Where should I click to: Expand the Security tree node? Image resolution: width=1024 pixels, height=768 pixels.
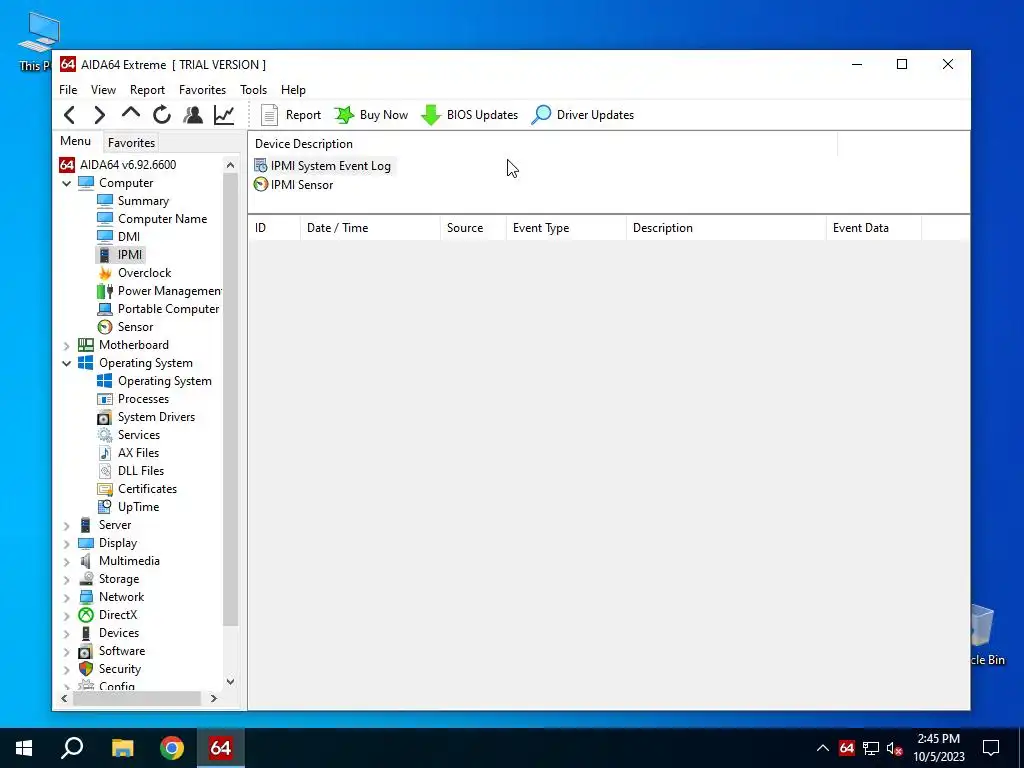pos(67,669)
